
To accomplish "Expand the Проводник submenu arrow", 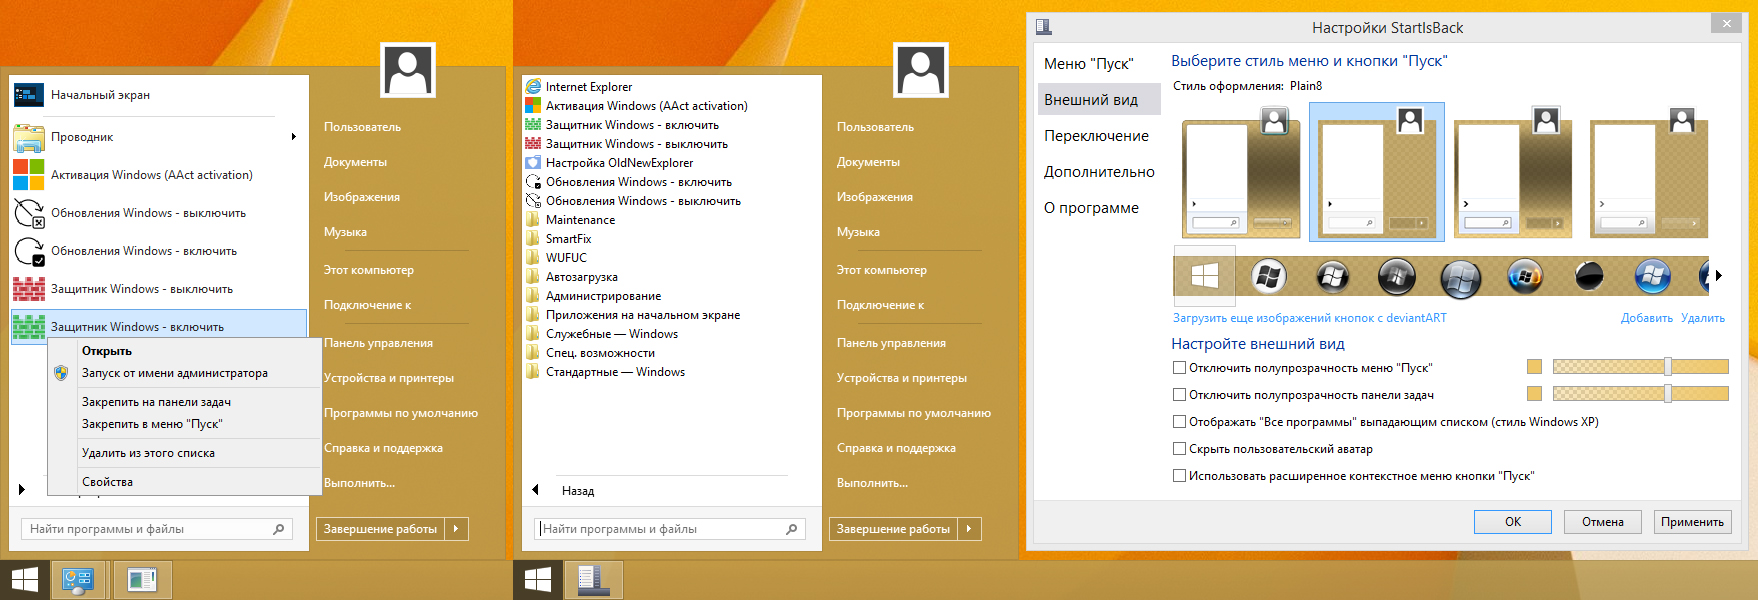I will pyautogui.click(x=293, y=137).
